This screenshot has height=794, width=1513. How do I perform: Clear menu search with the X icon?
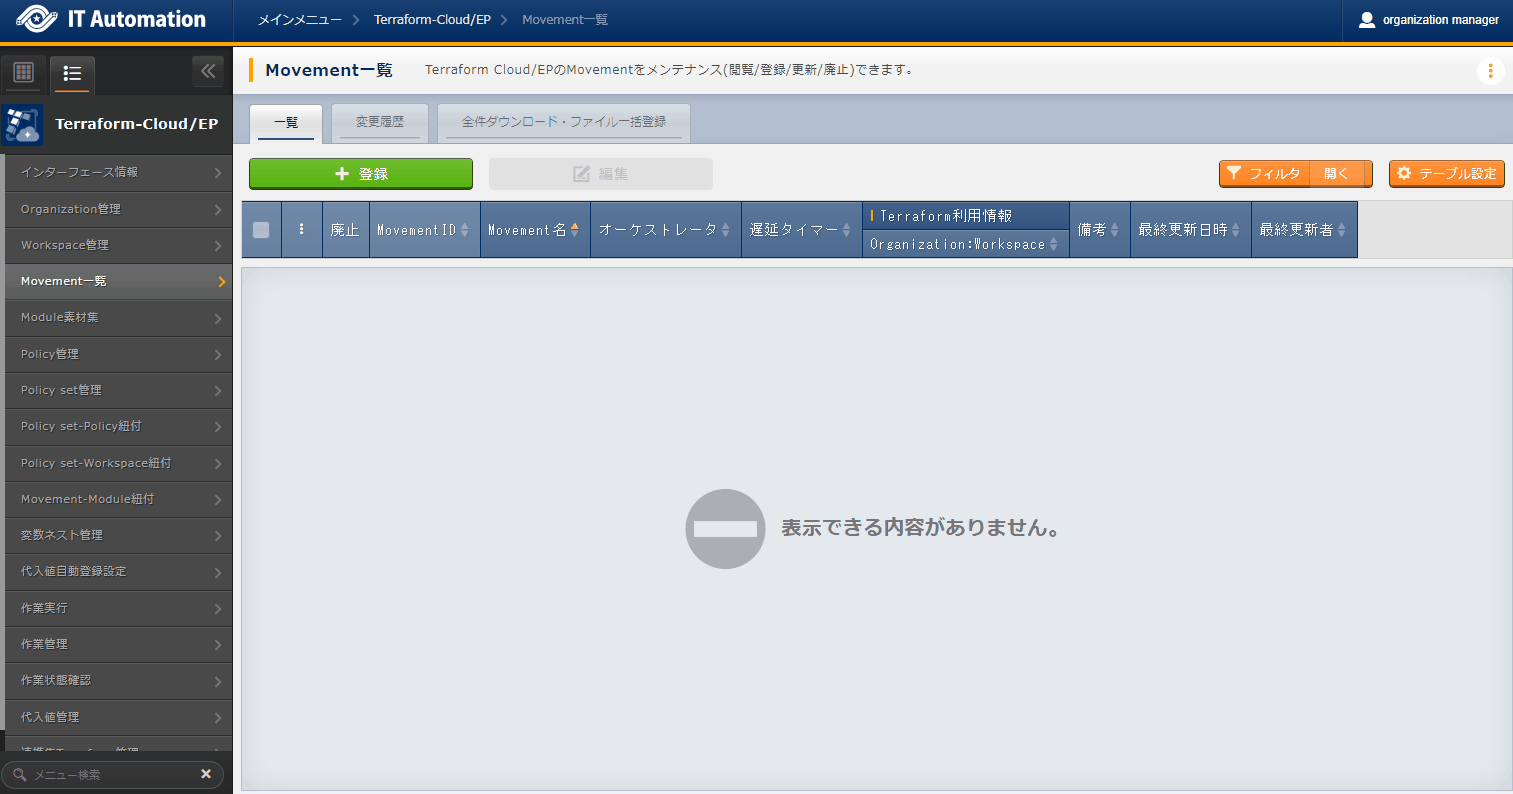(206, 774)
